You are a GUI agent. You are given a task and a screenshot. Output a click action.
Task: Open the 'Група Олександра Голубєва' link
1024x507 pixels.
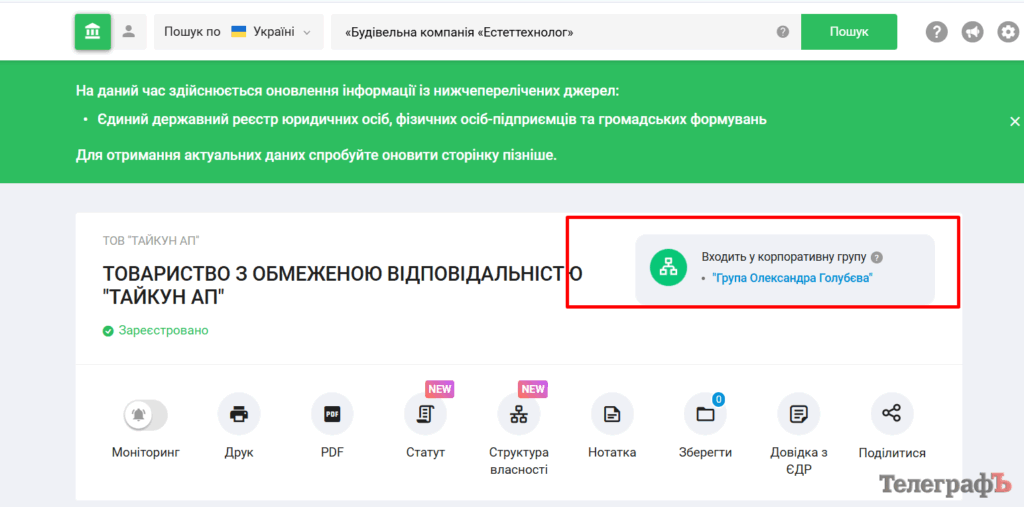pos(792,278)
